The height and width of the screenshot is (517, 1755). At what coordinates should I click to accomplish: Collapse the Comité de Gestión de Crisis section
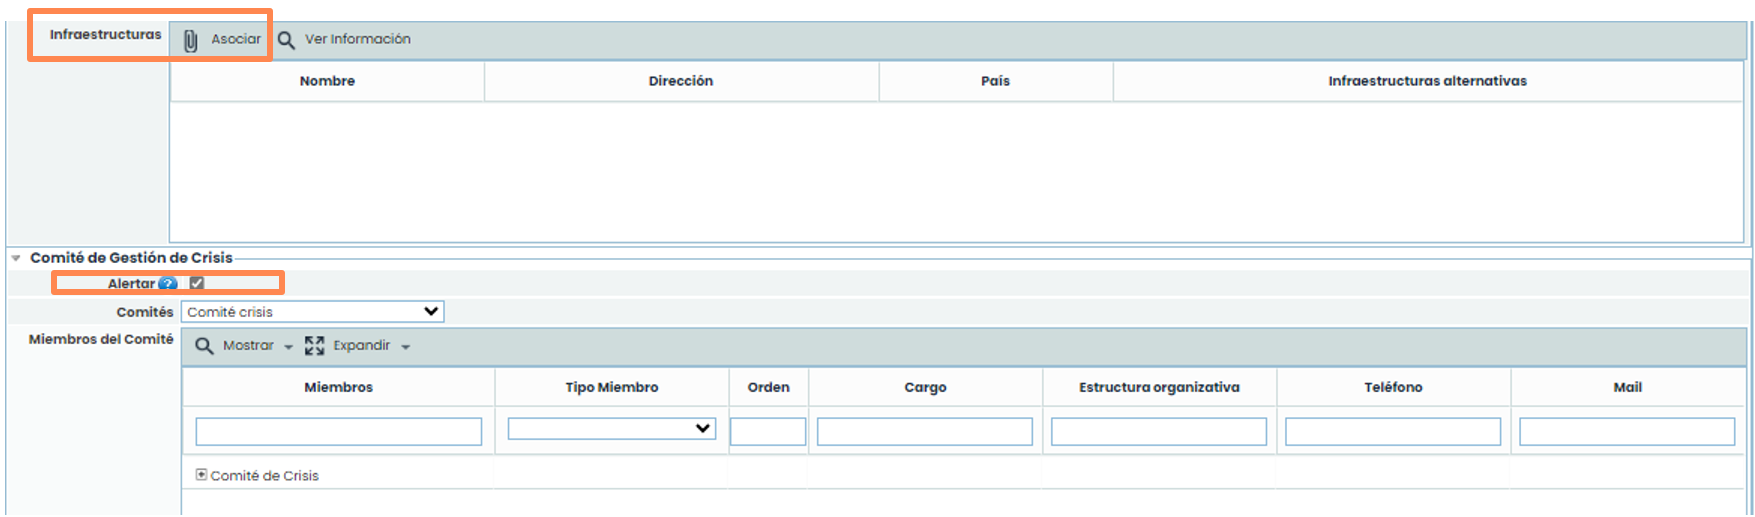click(16, 258)
